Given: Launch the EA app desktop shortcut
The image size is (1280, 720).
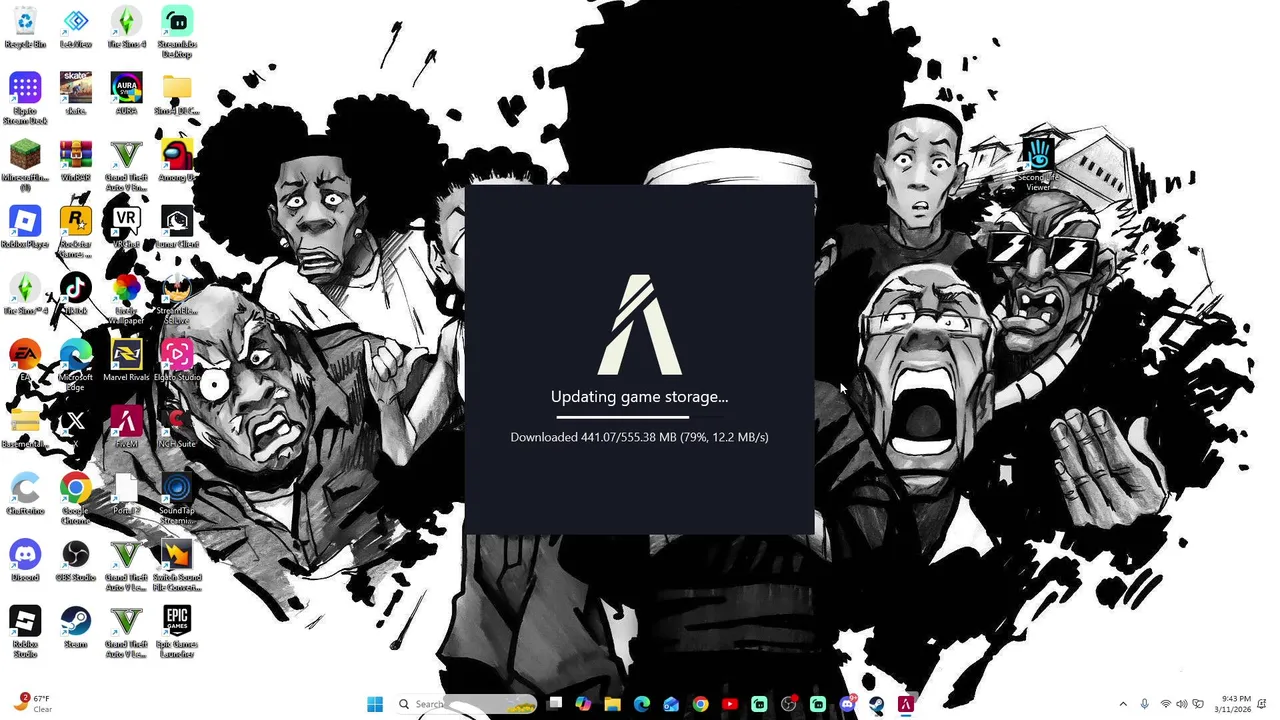Looking at the screenshot, I should [25, 360].
